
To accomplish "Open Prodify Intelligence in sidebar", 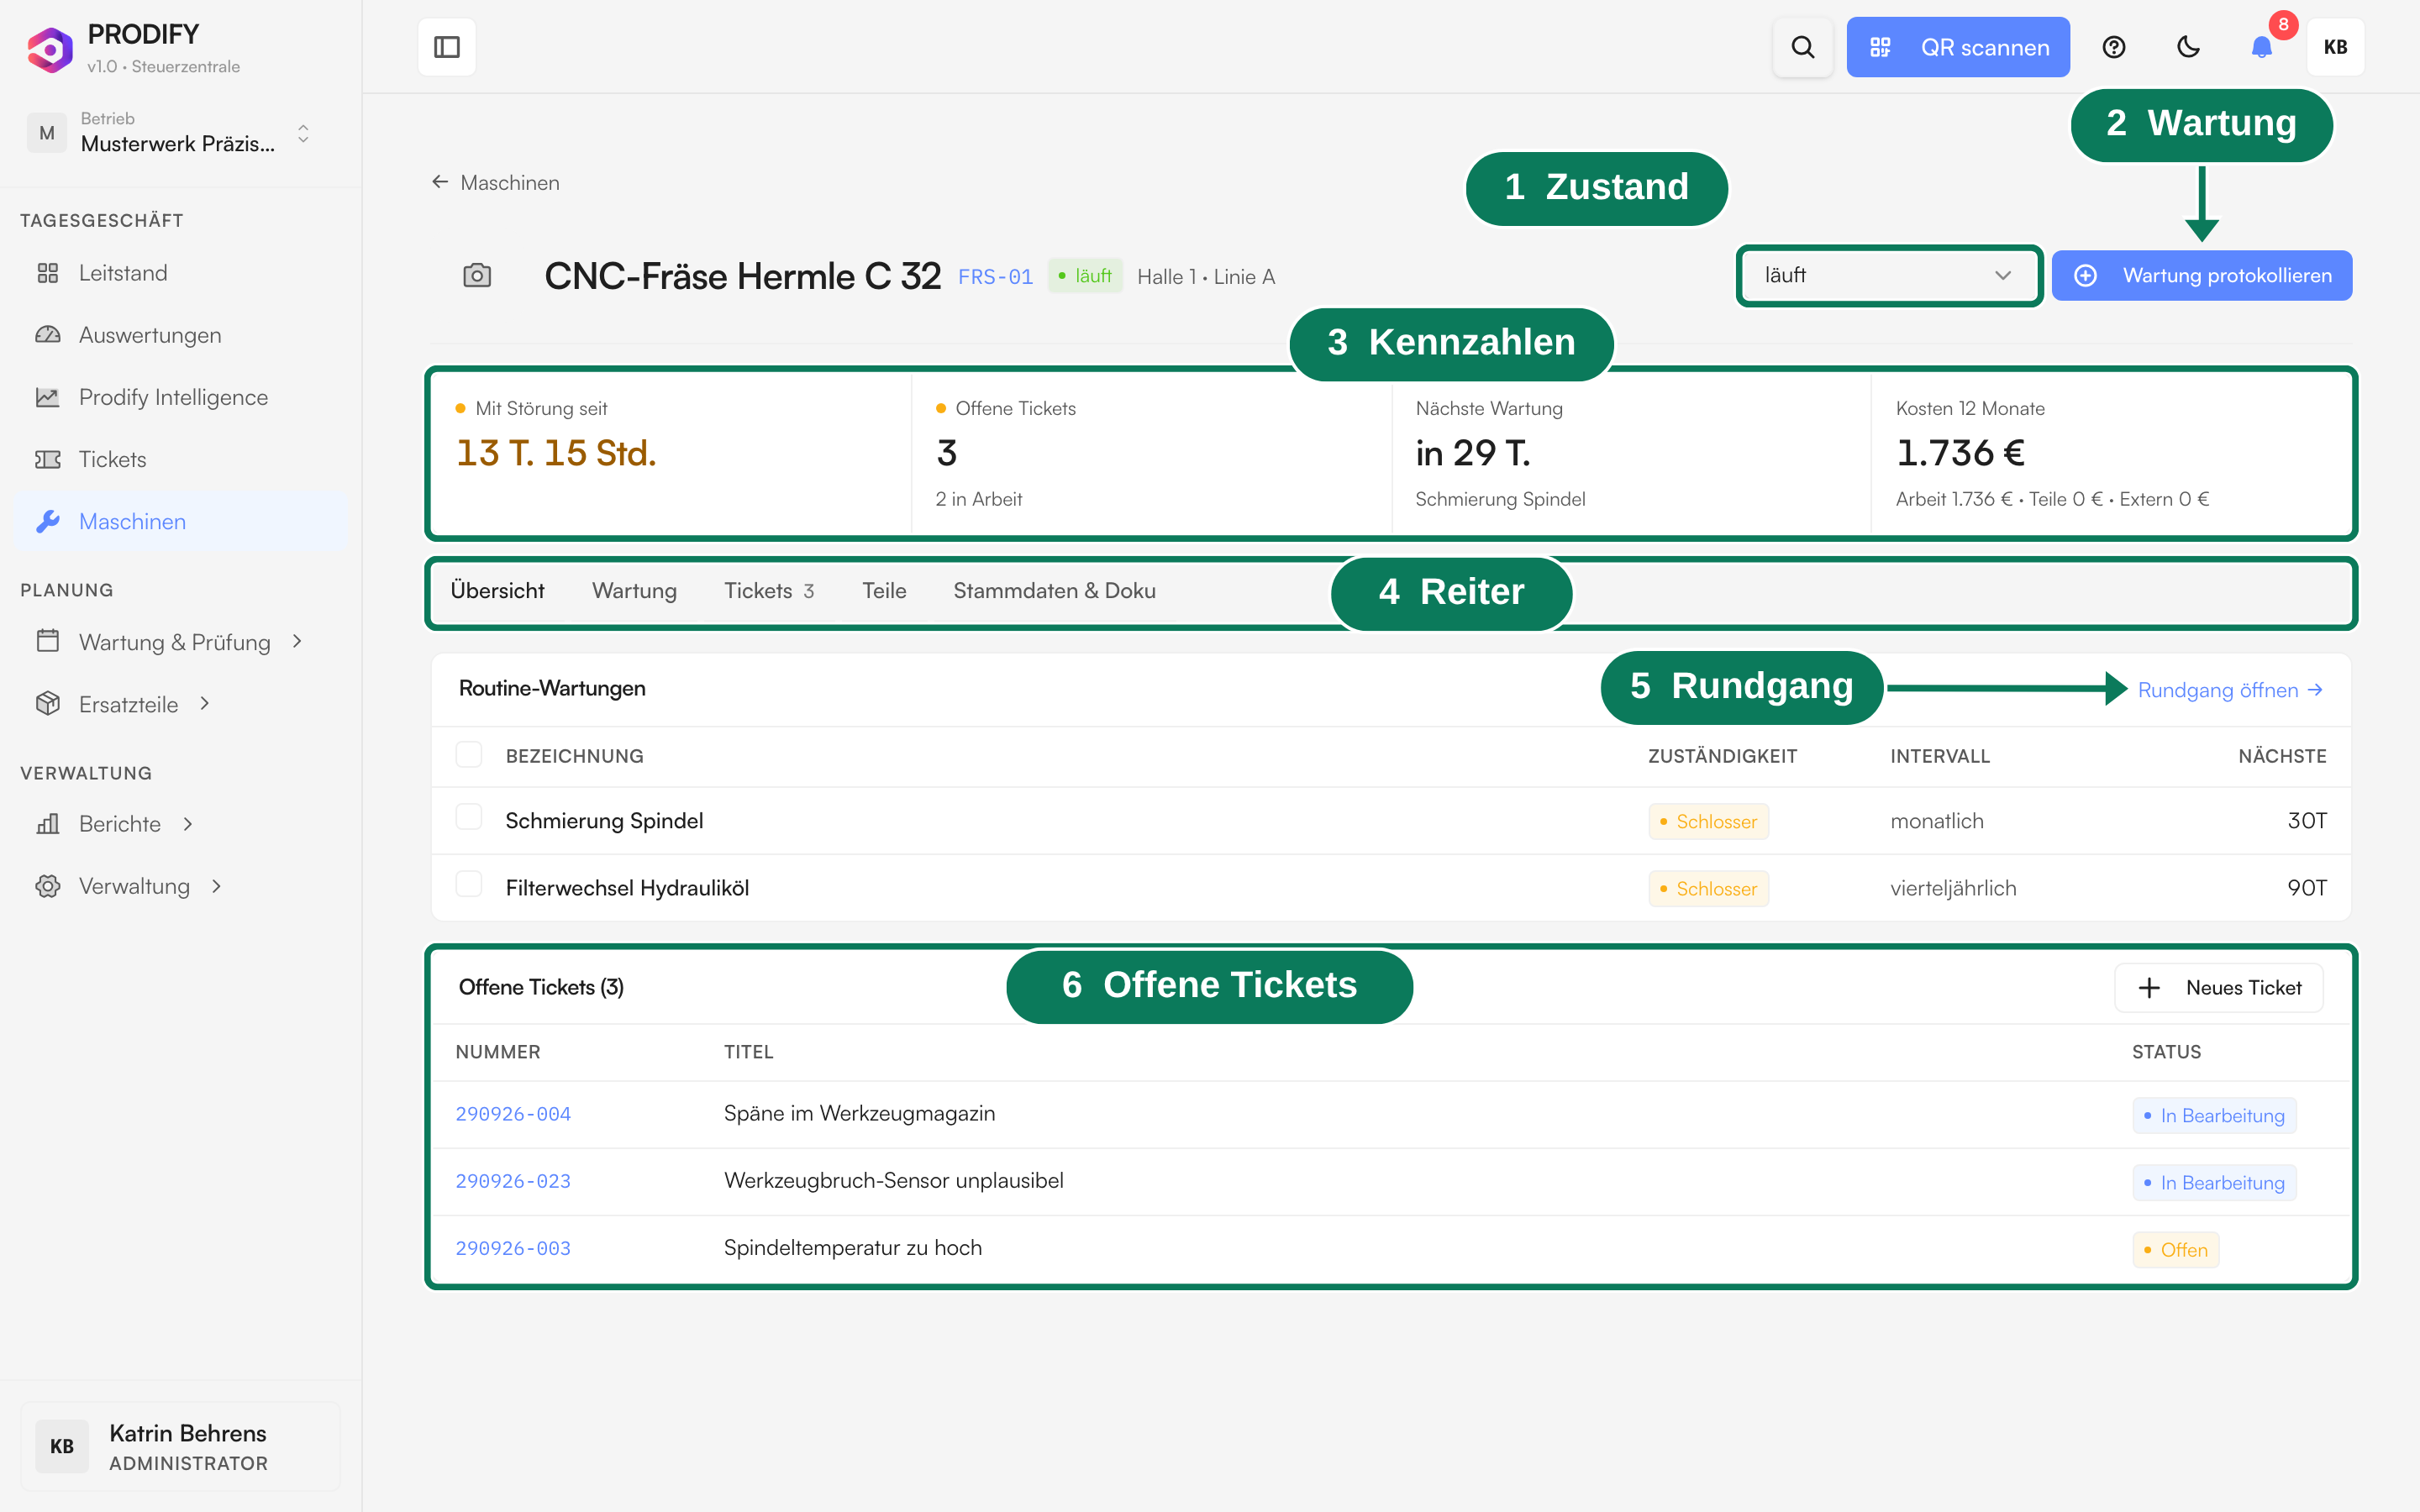I will tap(181, 397).
